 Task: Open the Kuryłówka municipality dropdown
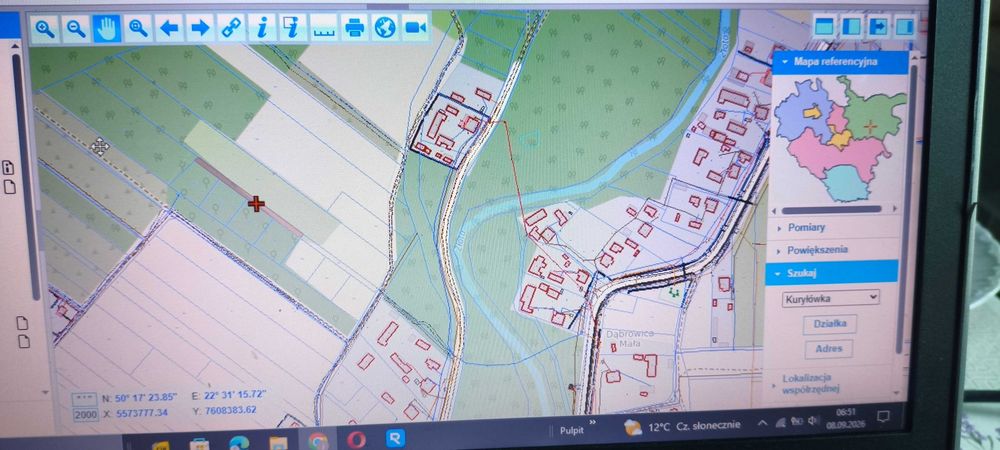click(x=831, y=297)
